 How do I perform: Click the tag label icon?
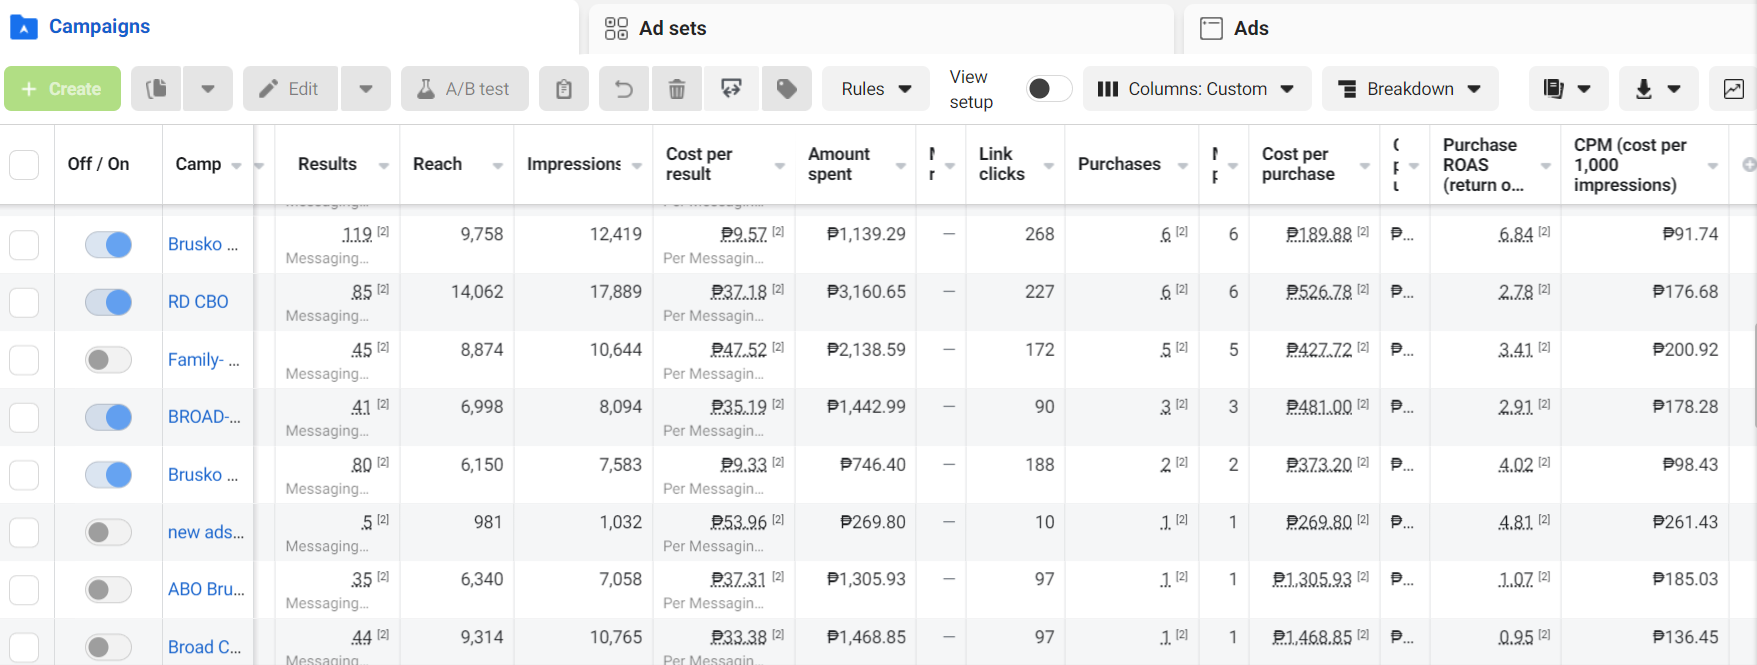tap(787, 89)
